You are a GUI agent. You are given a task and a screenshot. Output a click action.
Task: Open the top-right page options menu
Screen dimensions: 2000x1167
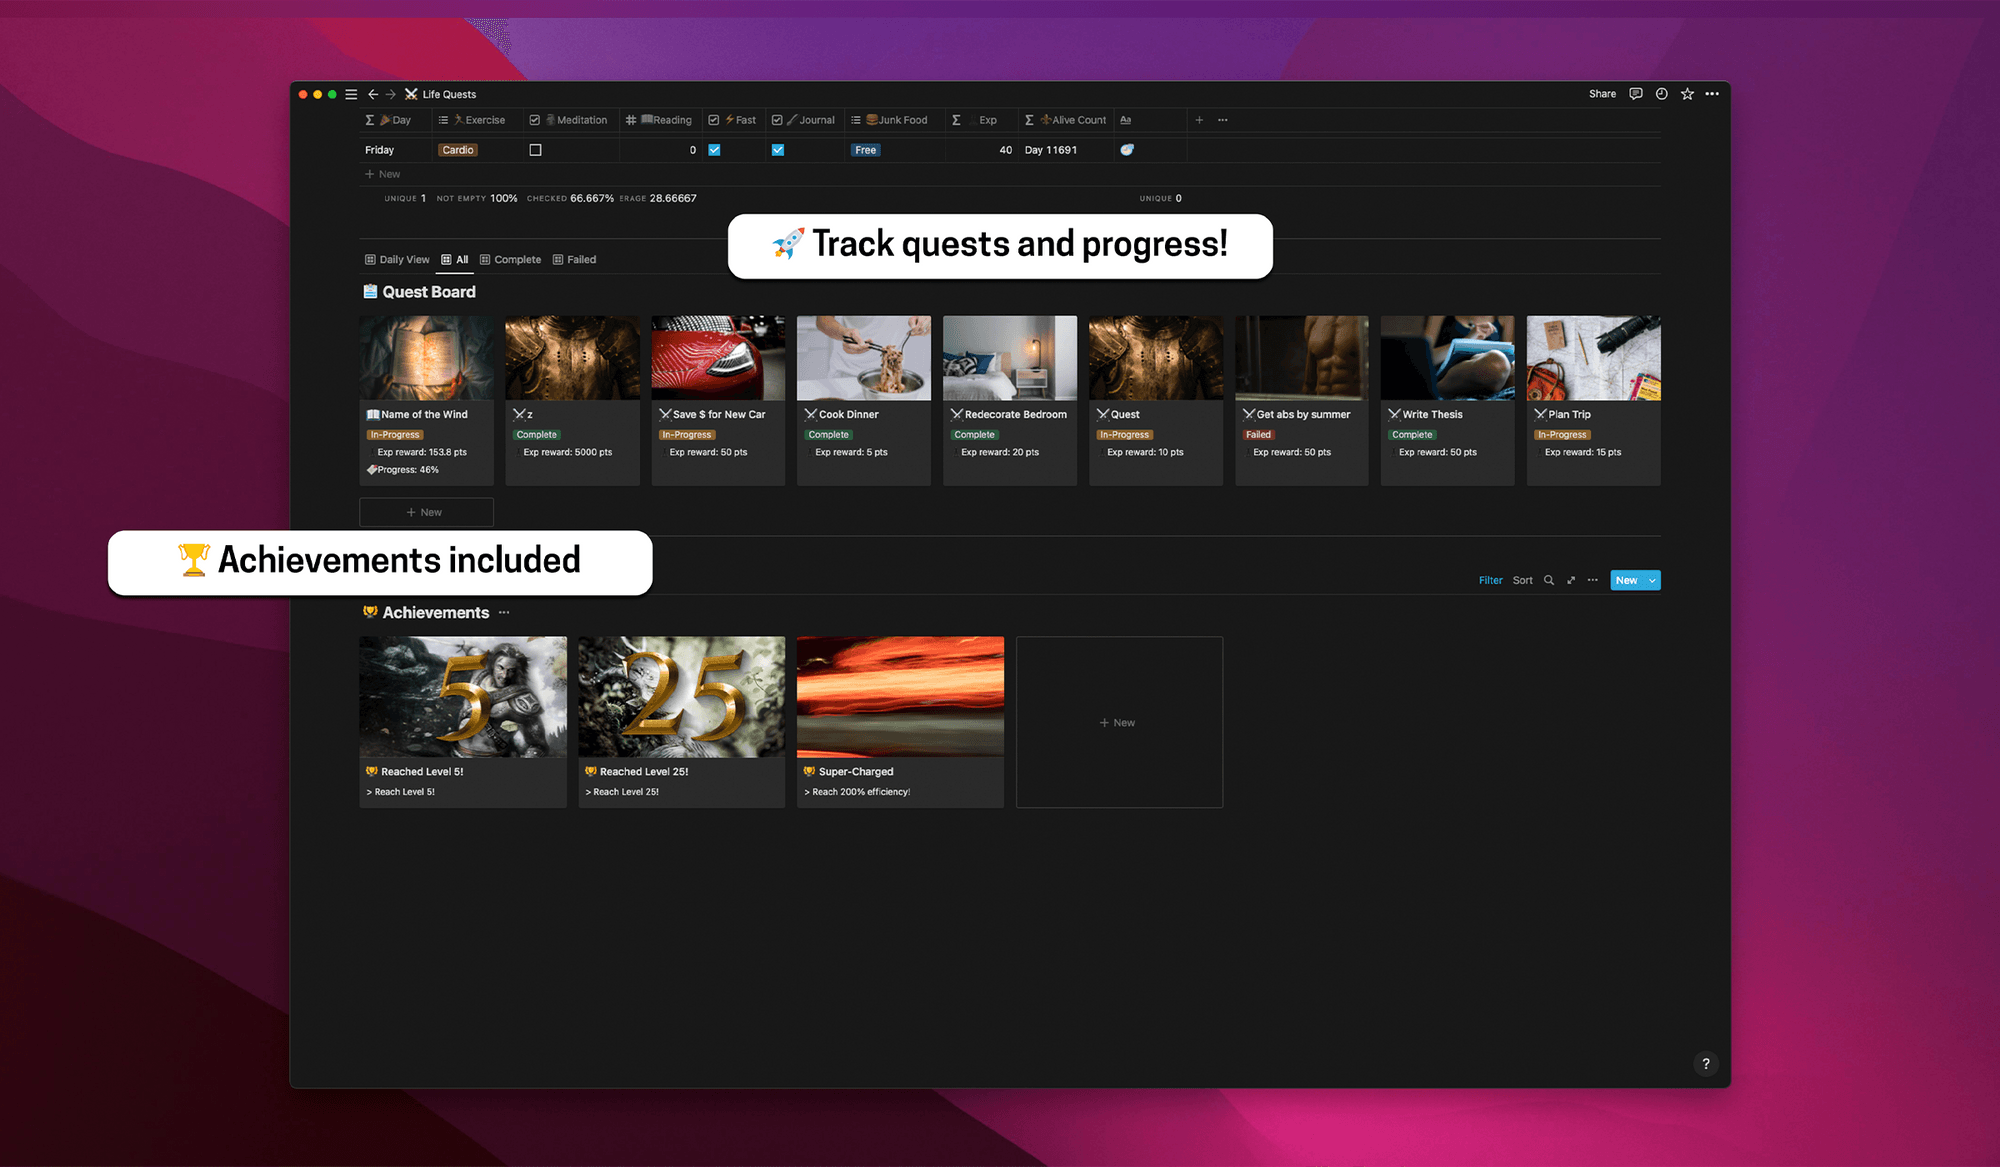(x=1712, y=94)
